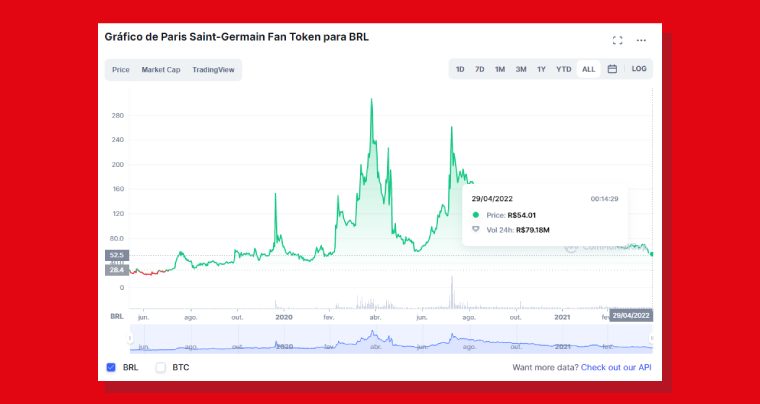This screenshot has height=404, width=760.
Task: Switch to the TradingView tab
Action: pyautogui.click(x=213, y=70)
